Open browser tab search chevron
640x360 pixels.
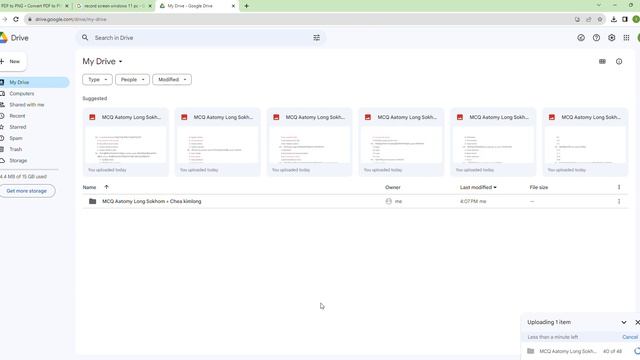pos(599,5)
